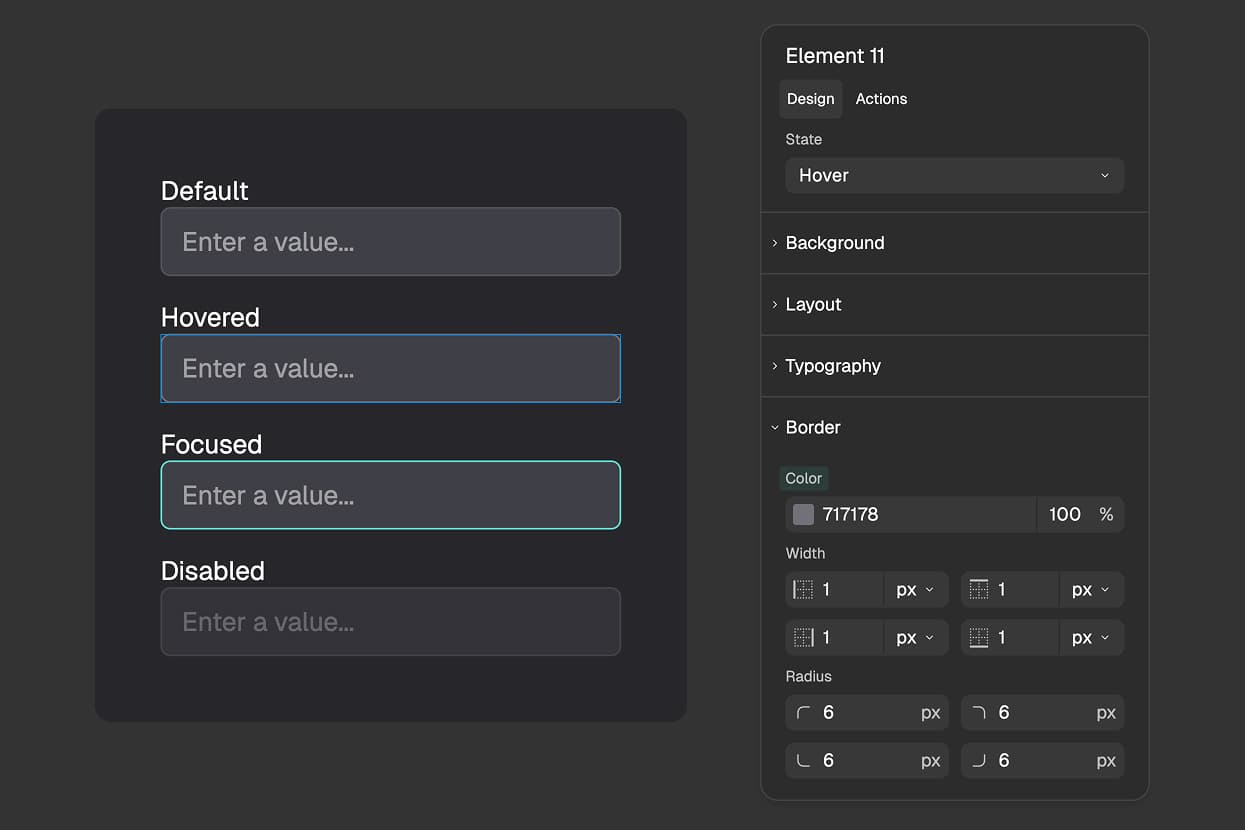Viewport: 1245px width, 830px height.
Task: Click the top-left radius corner icon
Action: 801,712
